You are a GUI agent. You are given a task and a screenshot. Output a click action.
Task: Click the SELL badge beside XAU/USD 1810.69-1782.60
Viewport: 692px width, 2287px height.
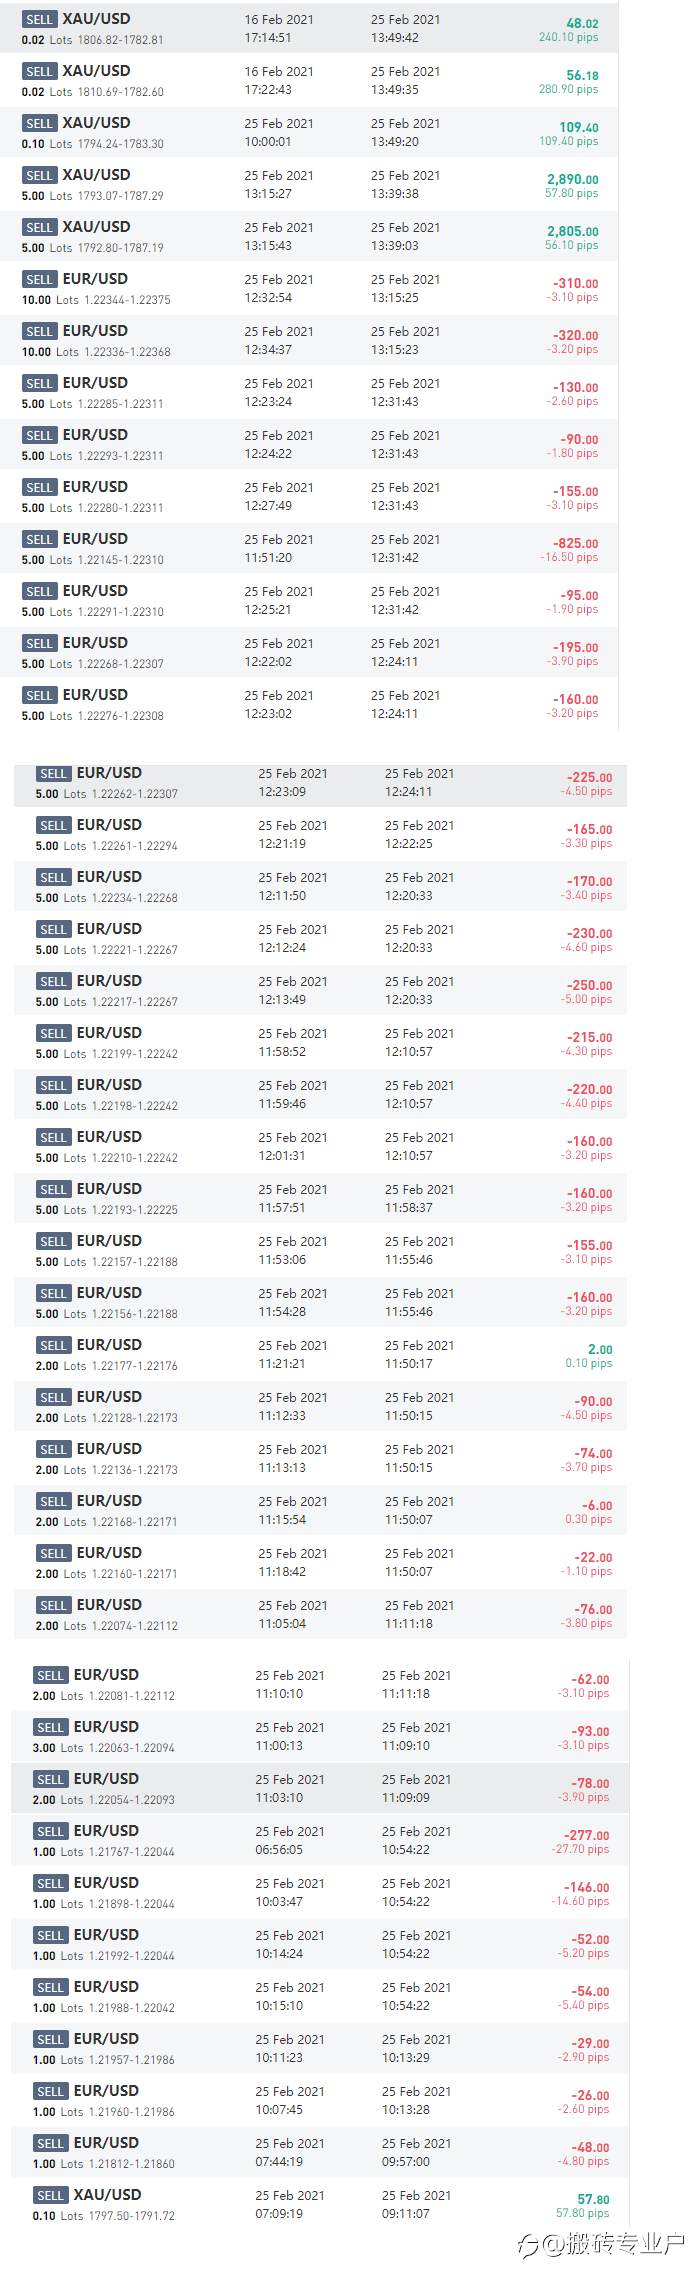click(x=40, y=71)
